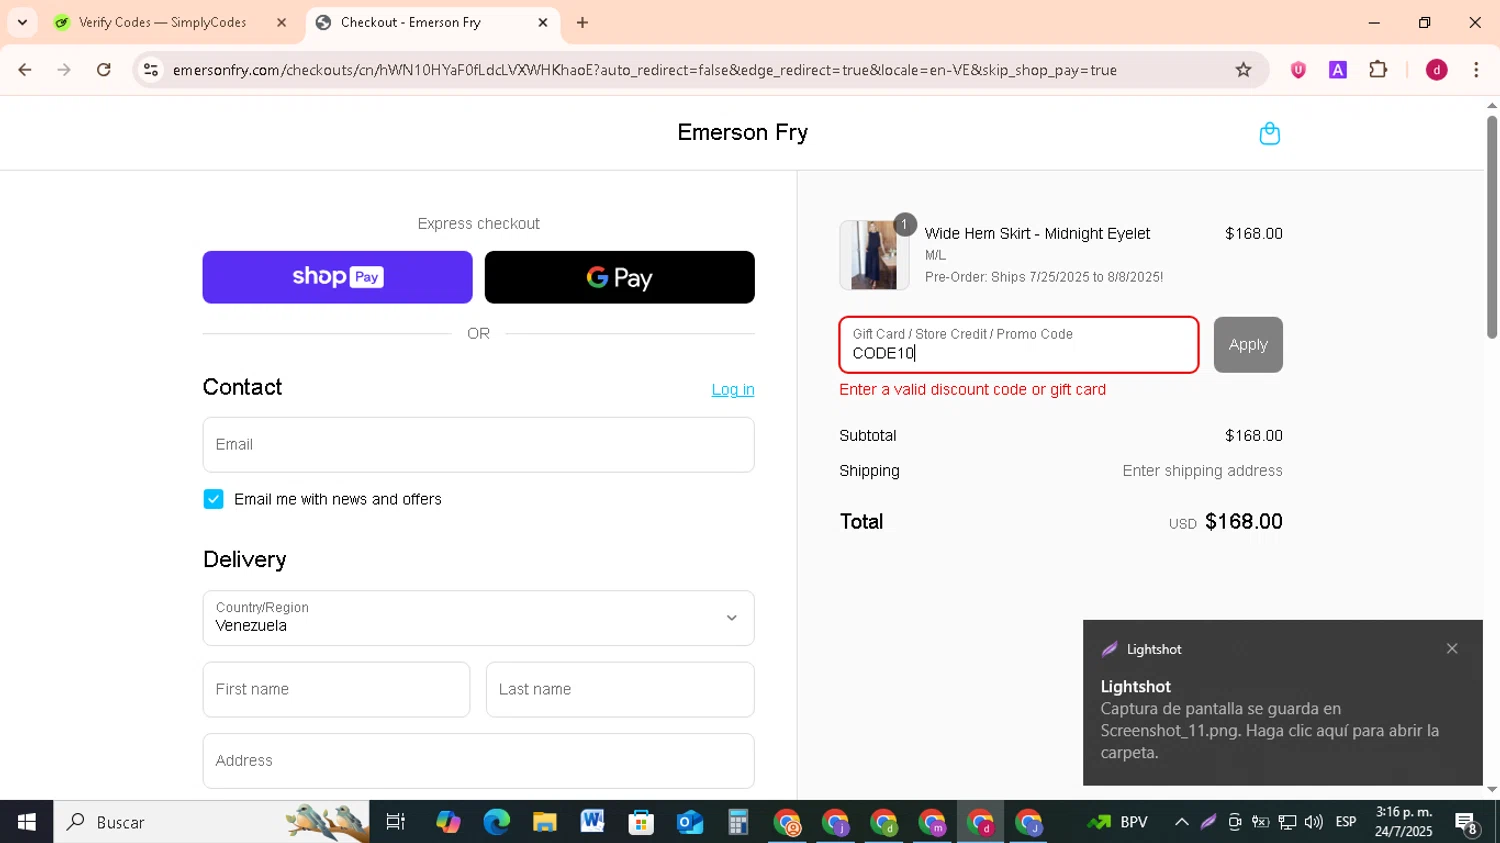Open Microsoft Store from the taskbar
This screenshot has height=843, width=1500.
[641, 822]
